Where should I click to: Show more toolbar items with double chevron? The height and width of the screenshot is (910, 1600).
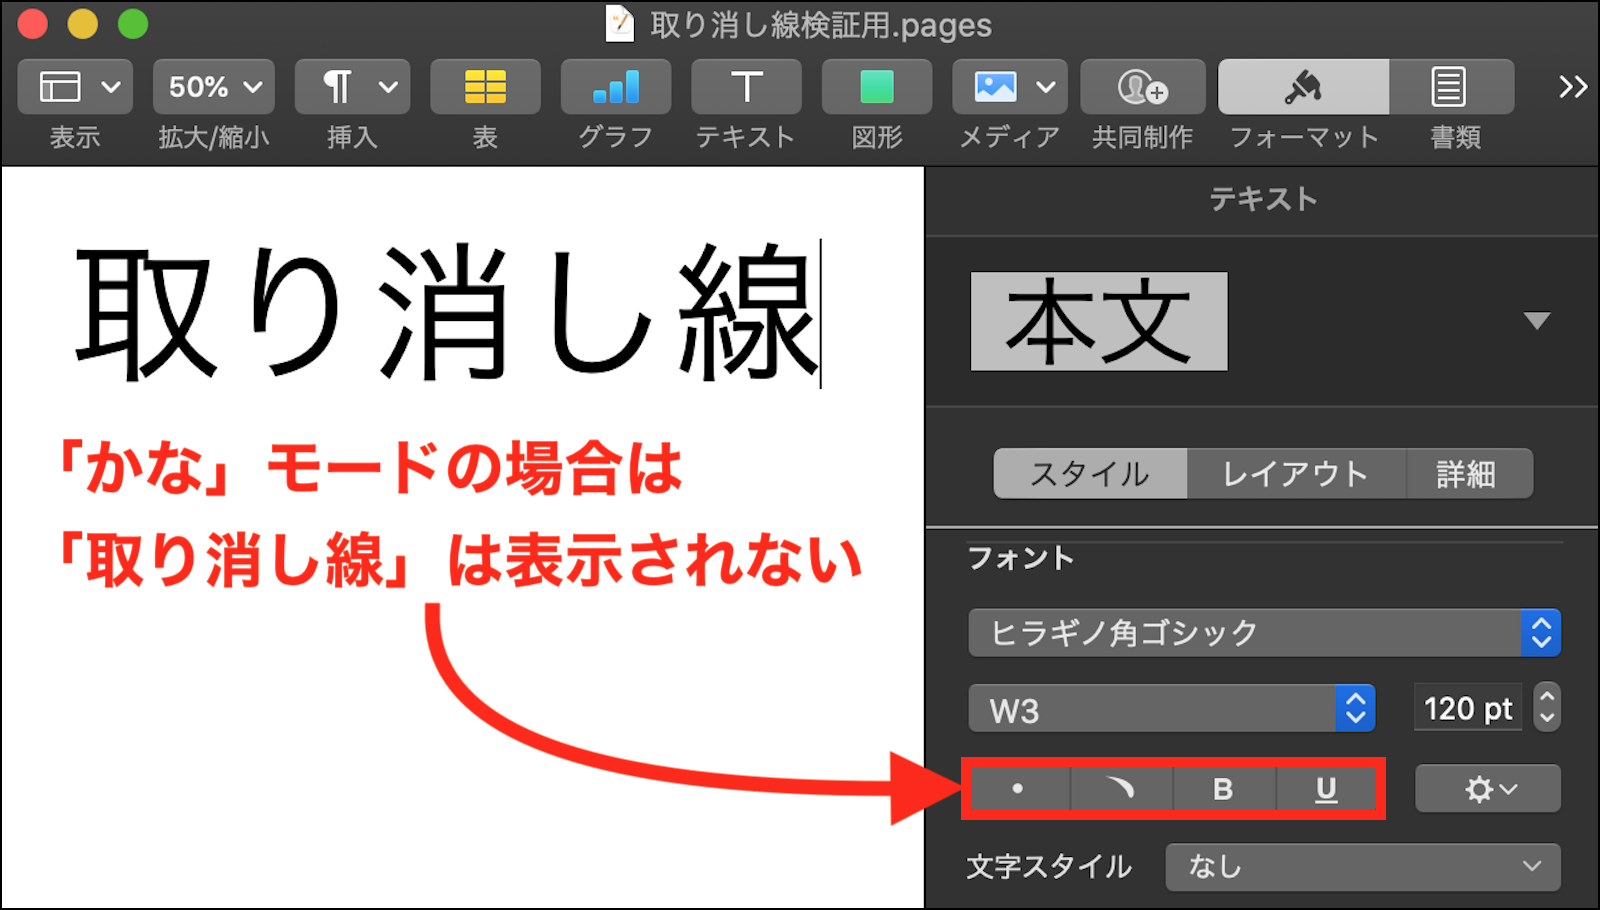click(1573, 87)
